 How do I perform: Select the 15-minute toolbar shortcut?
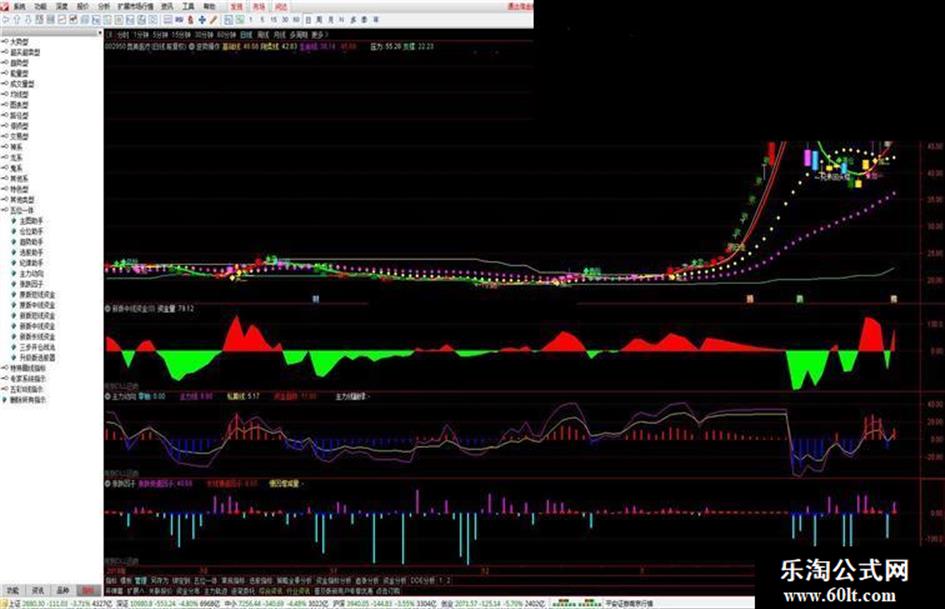[273, 20]
